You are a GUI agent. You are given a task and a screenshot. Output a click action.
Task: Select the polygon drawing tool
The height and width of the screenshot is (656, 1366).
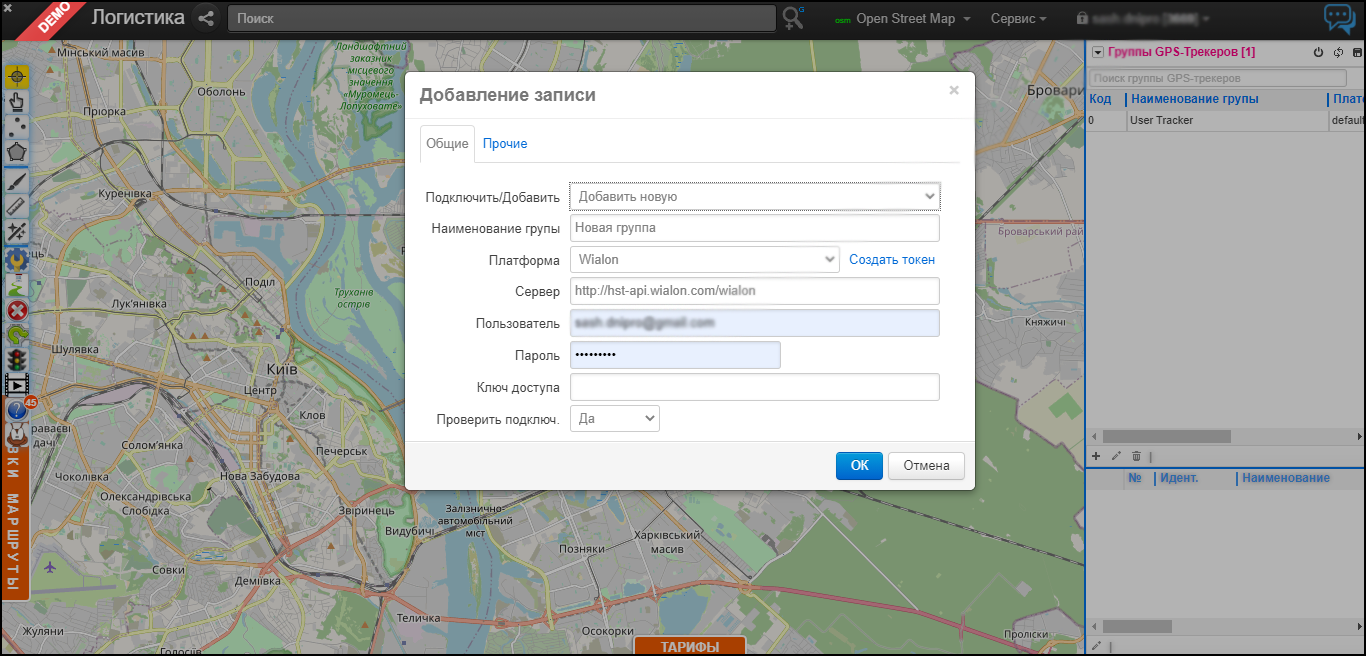coord(17,154)
